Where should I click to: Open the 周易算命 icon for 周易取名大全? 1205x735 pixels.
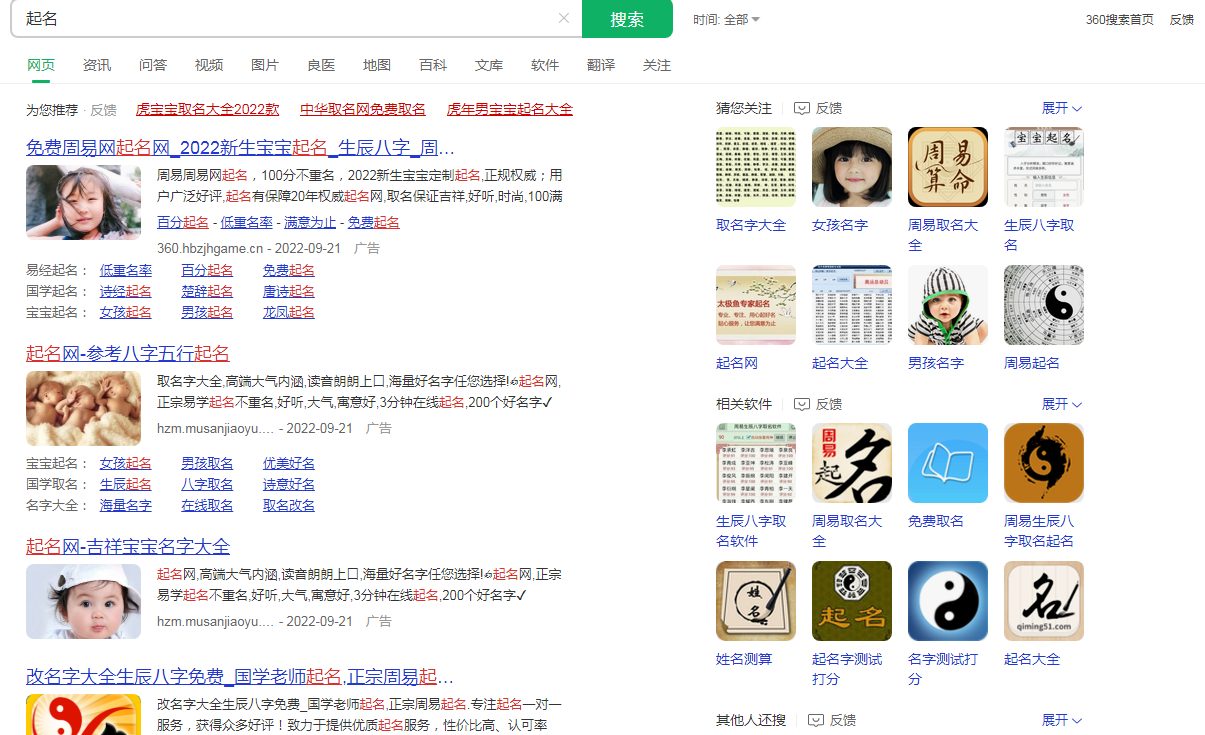coord(948,167)
